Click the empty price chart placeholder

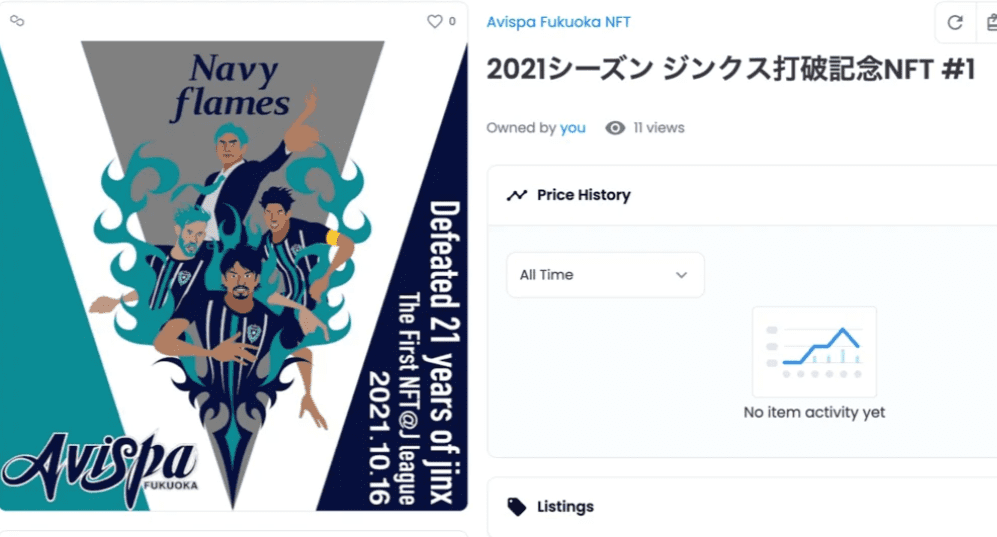(x=815, y=352)
